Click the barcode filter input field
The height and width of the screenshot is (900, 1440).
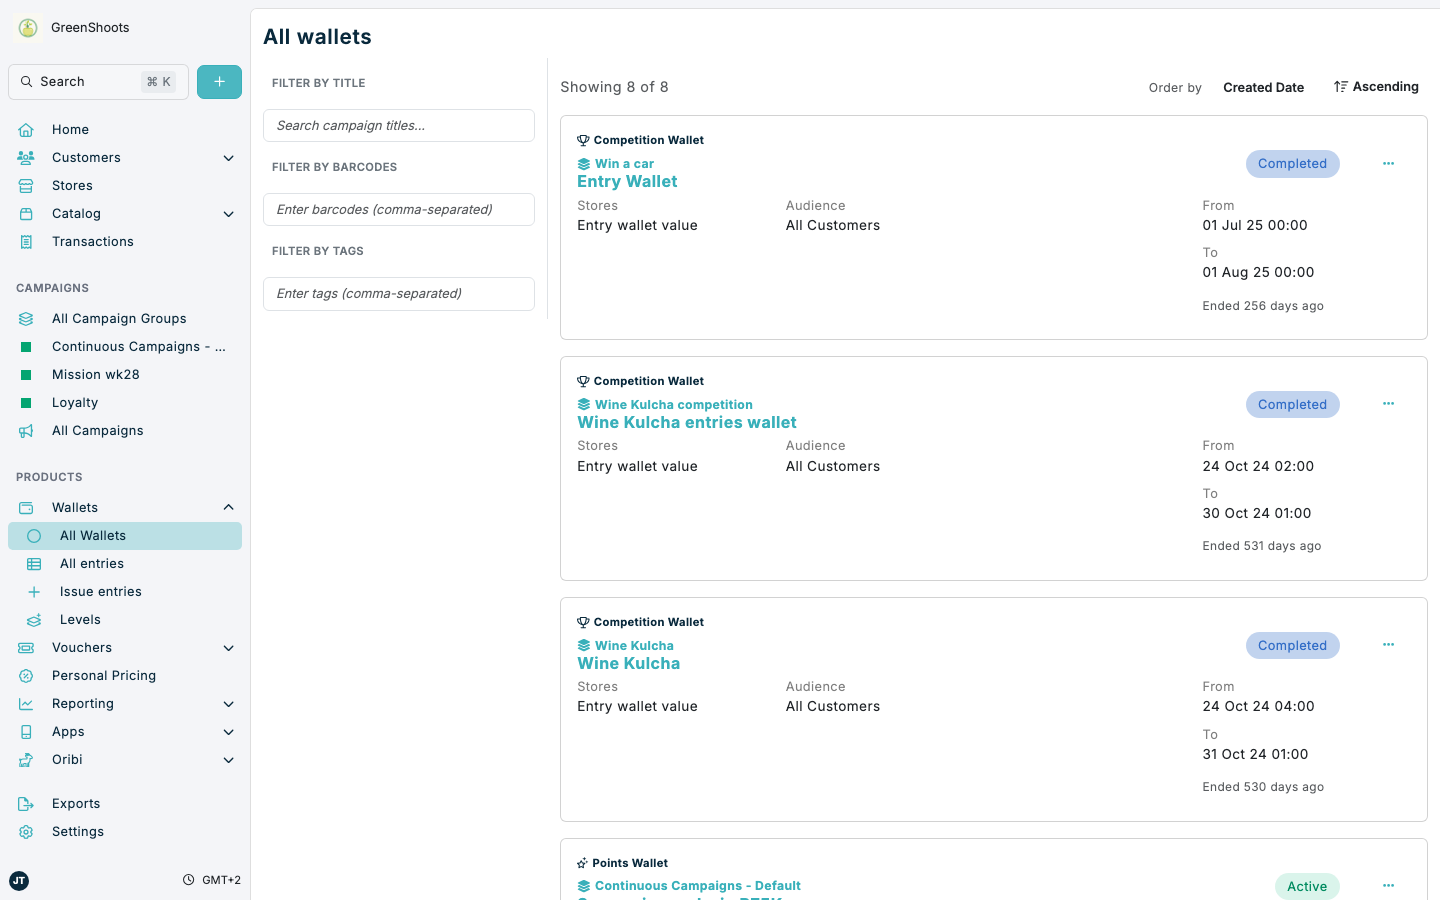[x=398, y=209]
